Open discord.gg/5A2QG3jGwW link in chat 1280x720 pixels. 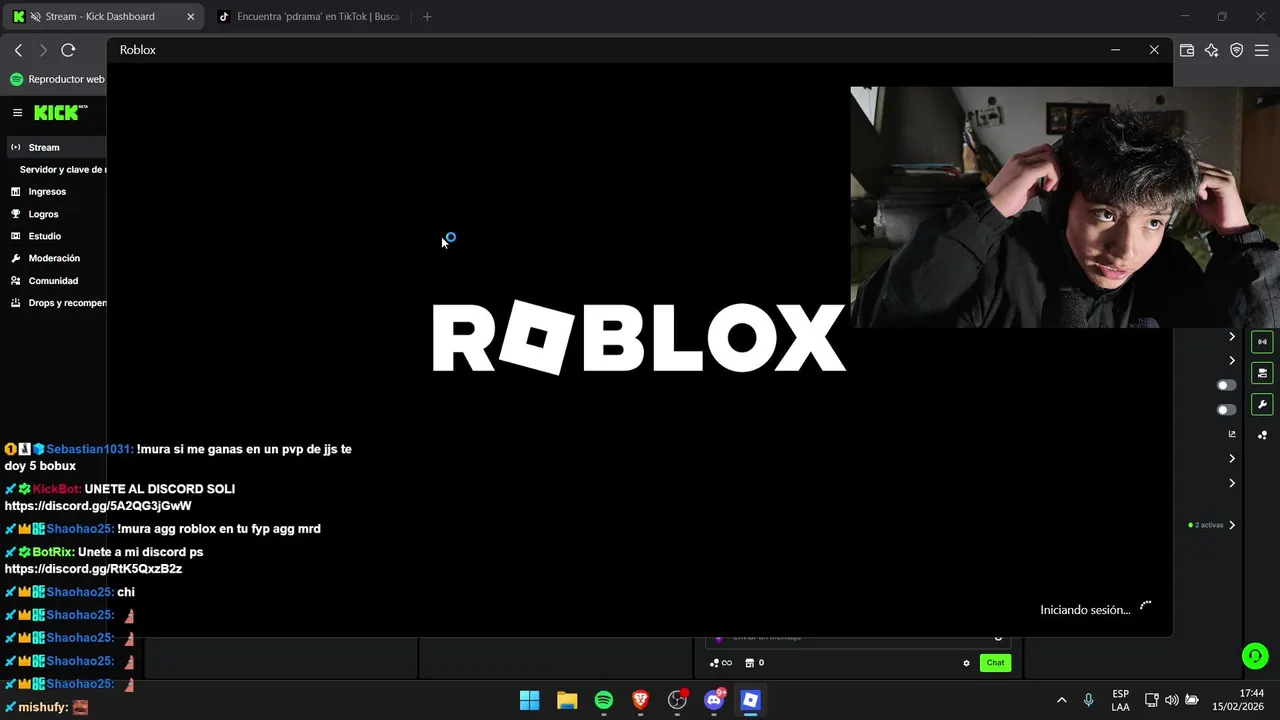pyautogui.click(x=98, y=506)
